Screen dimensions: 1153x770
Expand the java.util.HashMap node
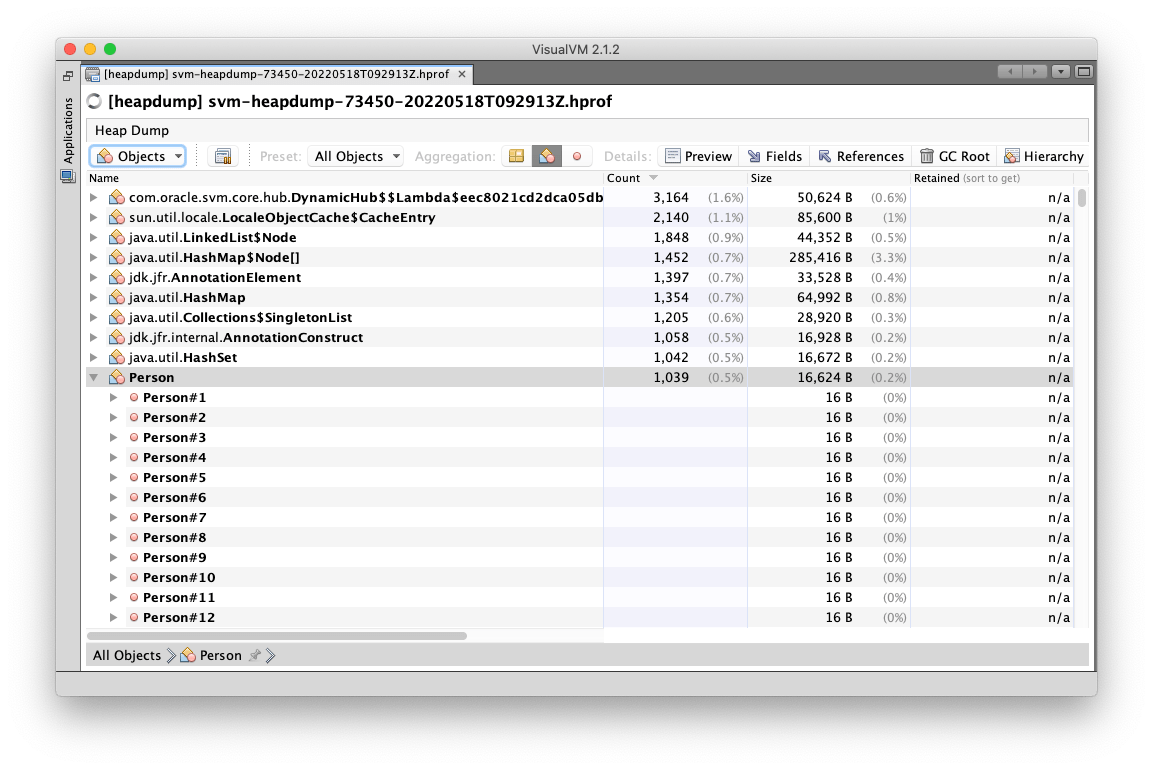coord(93,297)
